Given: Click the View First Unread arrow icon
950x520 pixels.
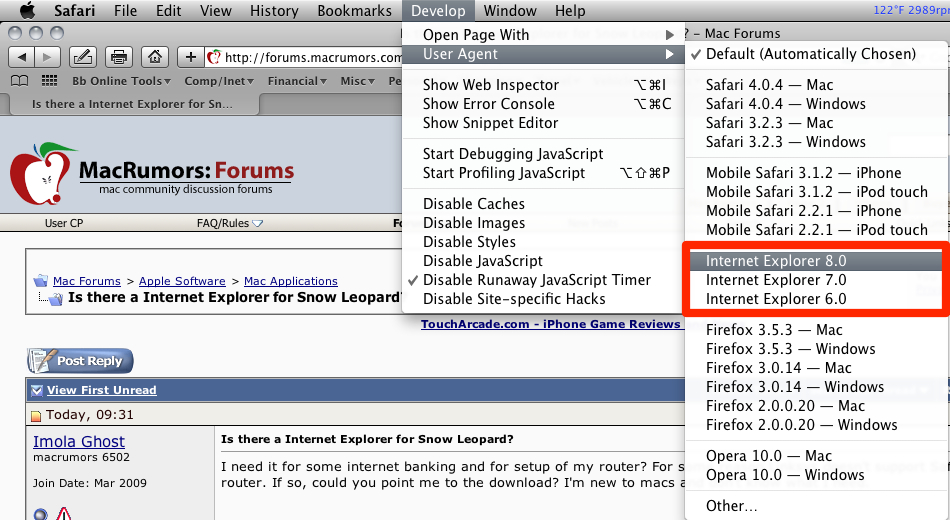Looking at the screenshot, I should click(x=36, y=390).
